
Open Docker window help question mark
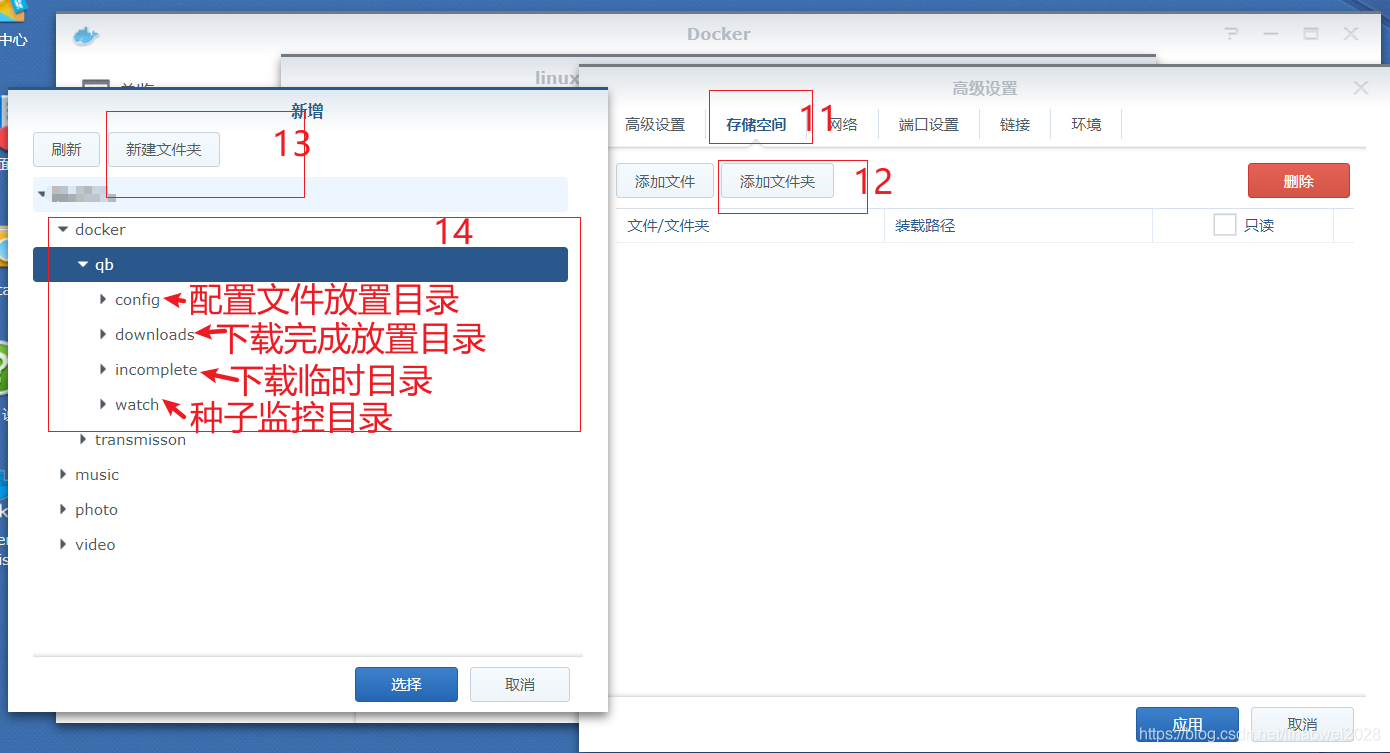tap(1231, 34)
